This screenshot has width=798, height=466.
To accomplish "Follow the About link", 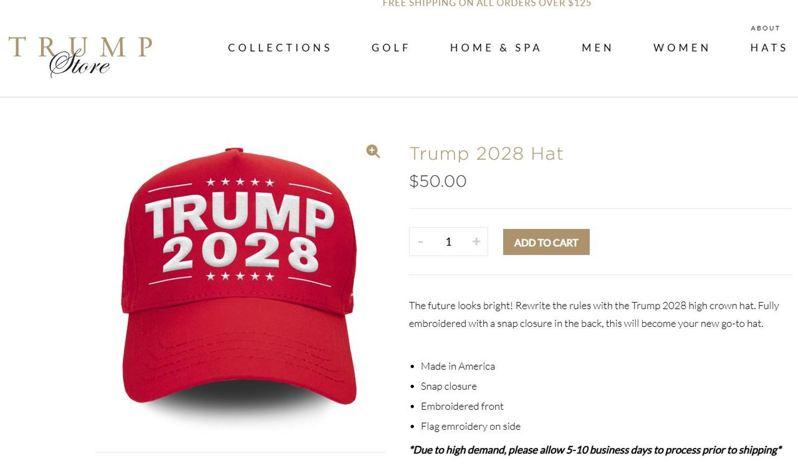I will click(765, 28).
